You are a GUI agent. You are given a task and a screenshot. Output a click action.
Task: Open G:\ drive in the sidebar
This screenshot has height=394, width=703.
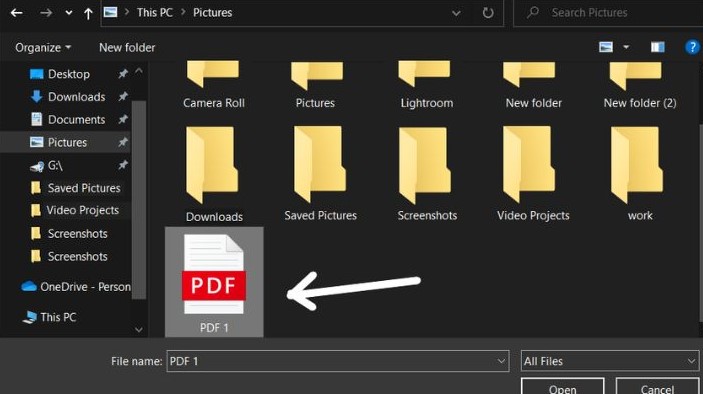(x=46, y=166)
